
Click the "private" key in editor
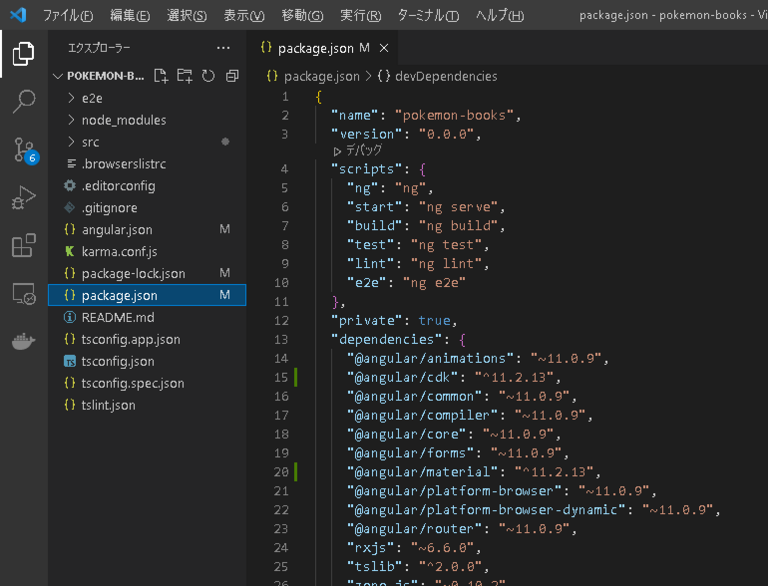367,320
